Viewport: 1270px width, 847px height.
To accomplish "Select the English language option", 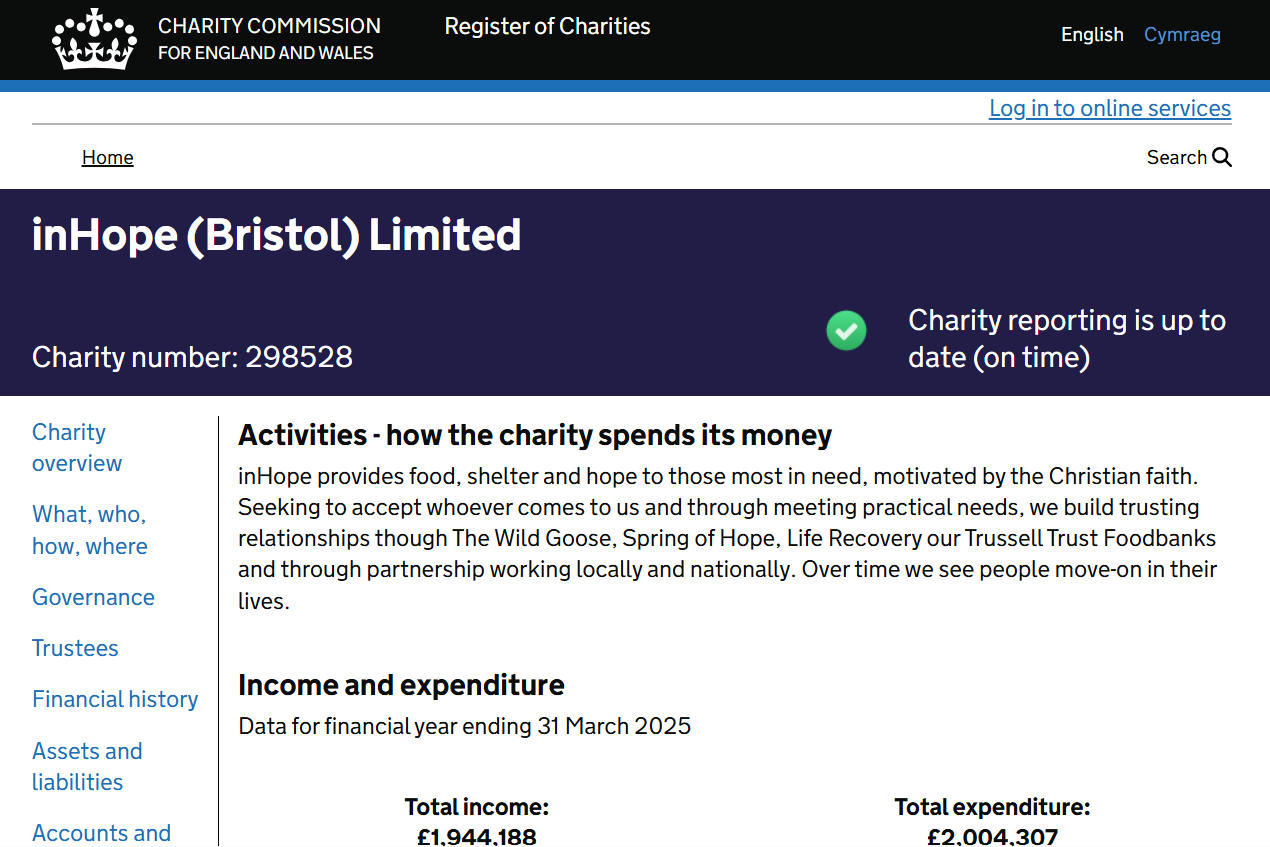I will click(x=1092, y=35).
